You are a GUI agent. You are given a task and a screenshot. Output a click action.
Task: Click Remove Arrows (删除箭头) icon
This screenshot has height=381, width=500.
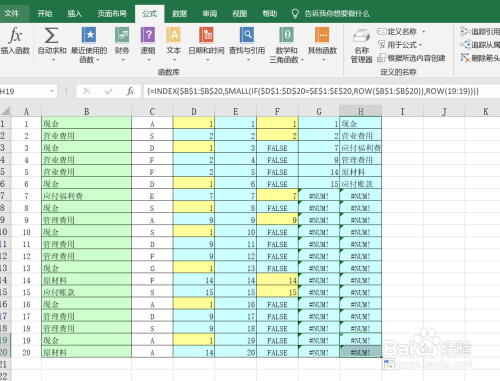click(x=465, y=58)
